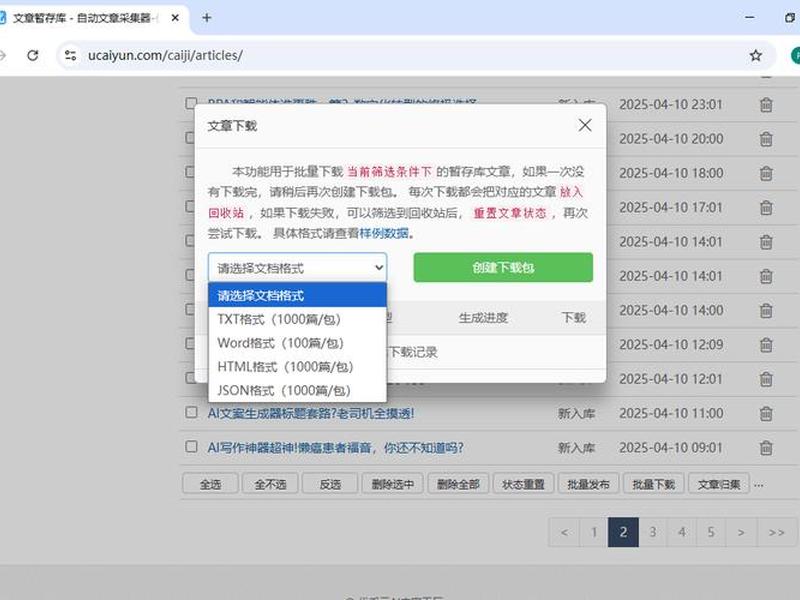Expand more actions ellipsis after 文章归集
800x600 pixels.
point(759,485)
